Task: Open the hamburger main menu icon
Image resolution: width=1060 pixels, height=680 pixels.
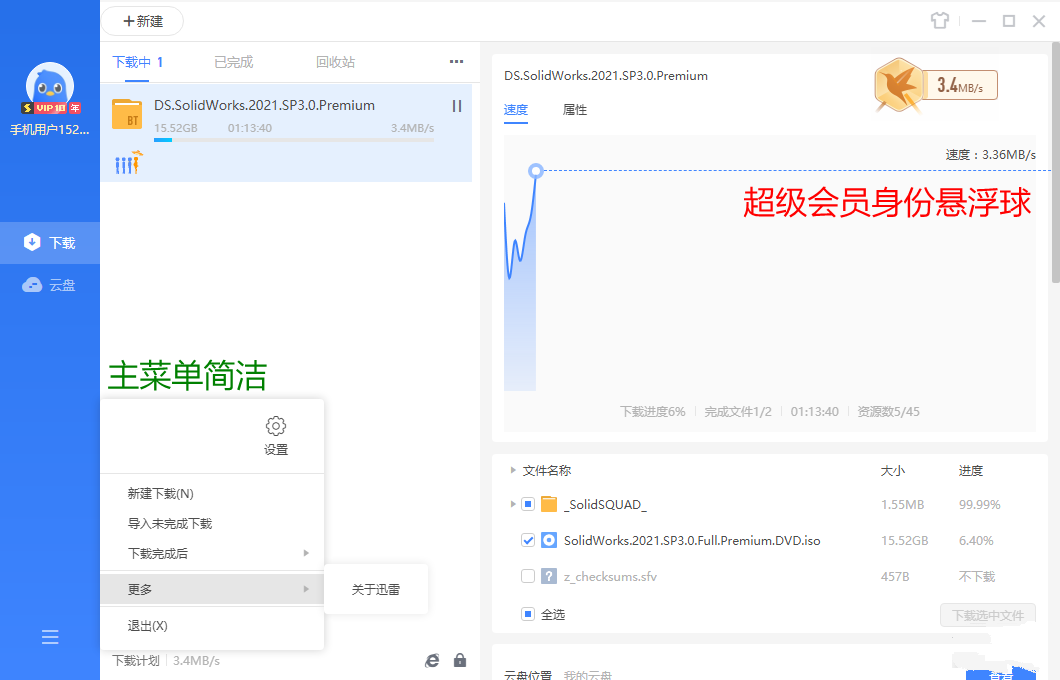Action: pos(50,637)
